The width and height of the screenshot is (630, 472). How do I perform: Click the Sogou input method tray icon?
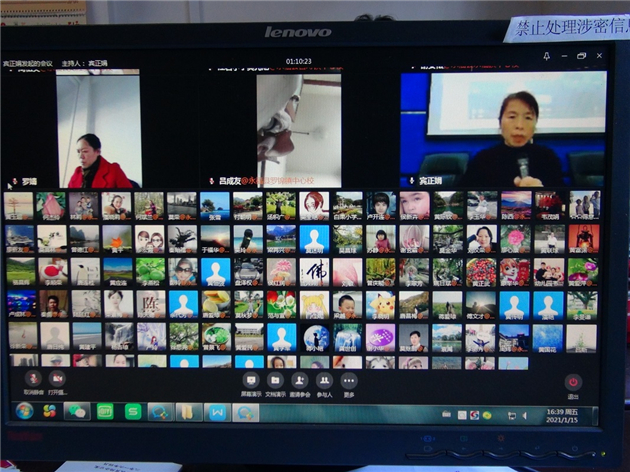coord(475,415)
